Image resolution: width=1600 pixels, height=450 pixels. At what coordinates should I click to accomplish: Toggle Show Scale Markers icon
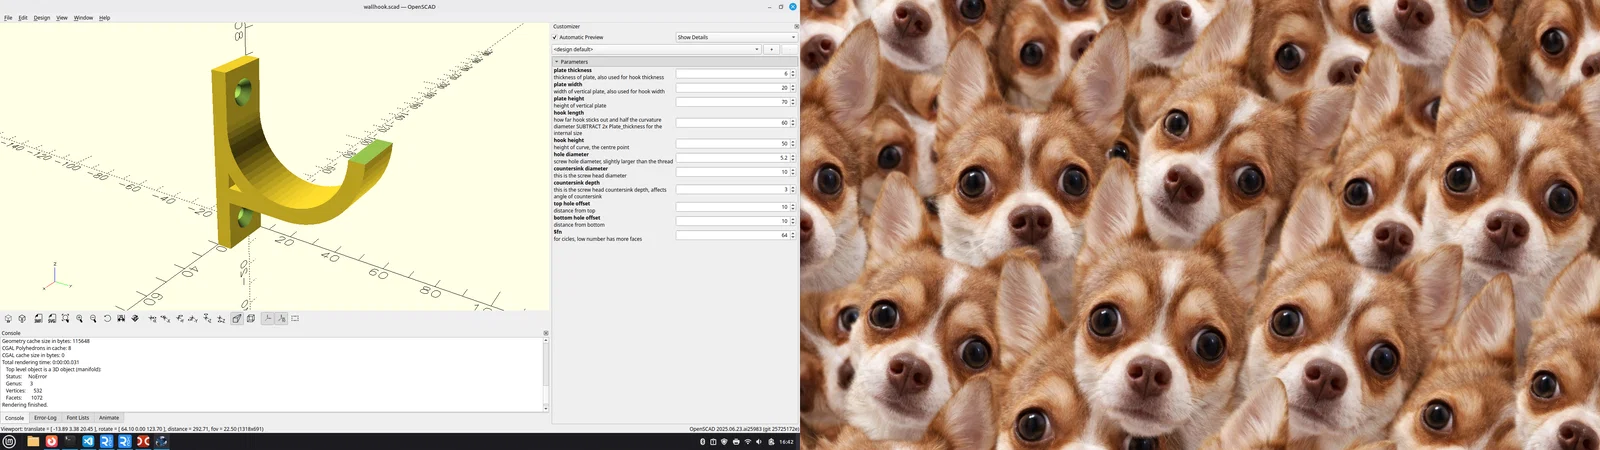pos(282,319)
